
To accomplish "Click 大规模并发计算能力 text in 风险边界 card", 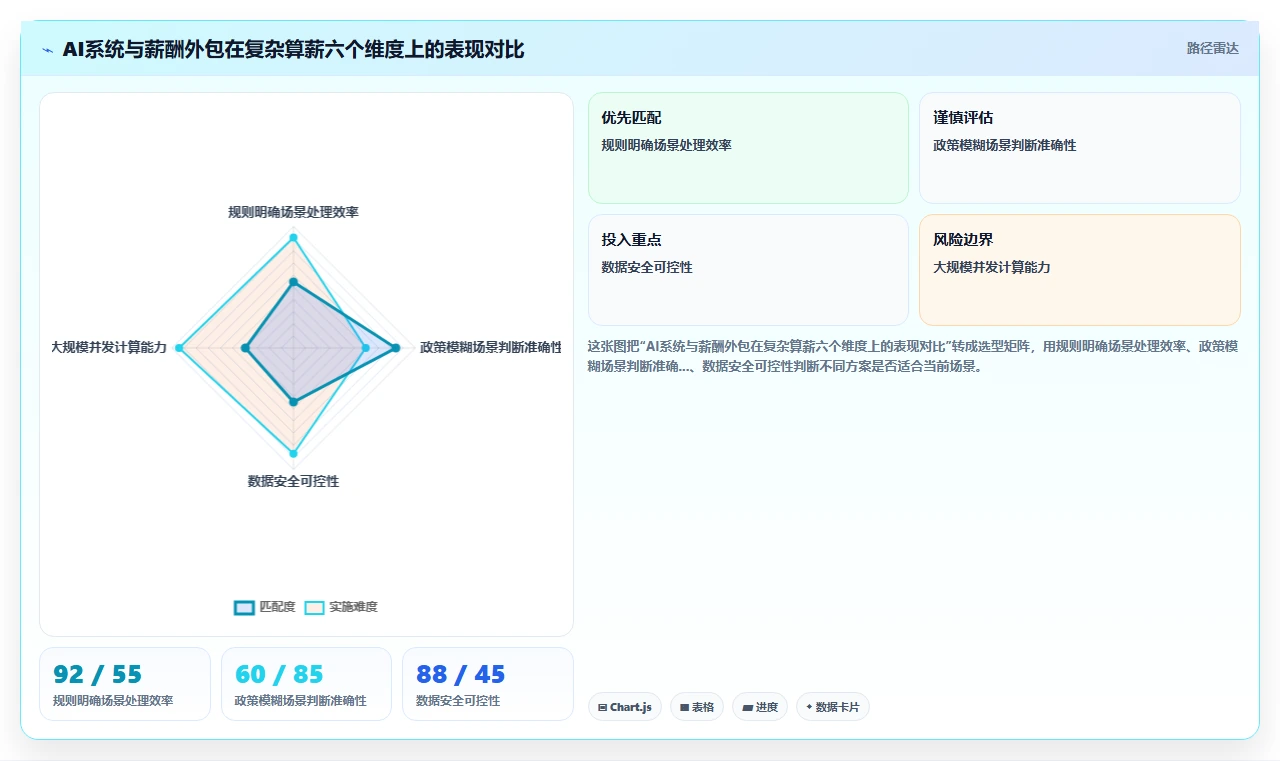I will (992, 267).
